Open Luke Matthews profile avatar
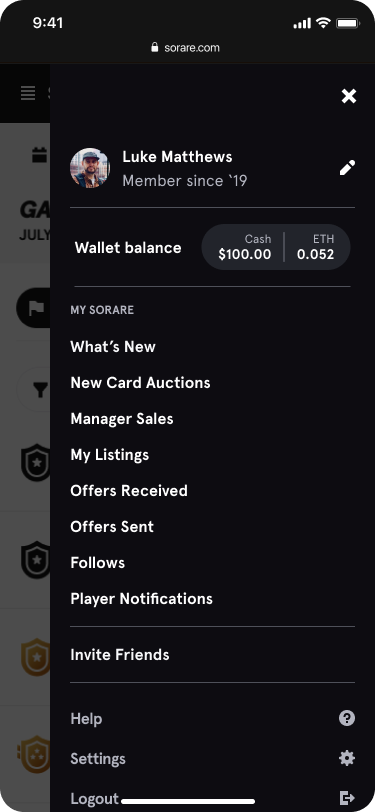375x812 pixels. pos(90,168)
